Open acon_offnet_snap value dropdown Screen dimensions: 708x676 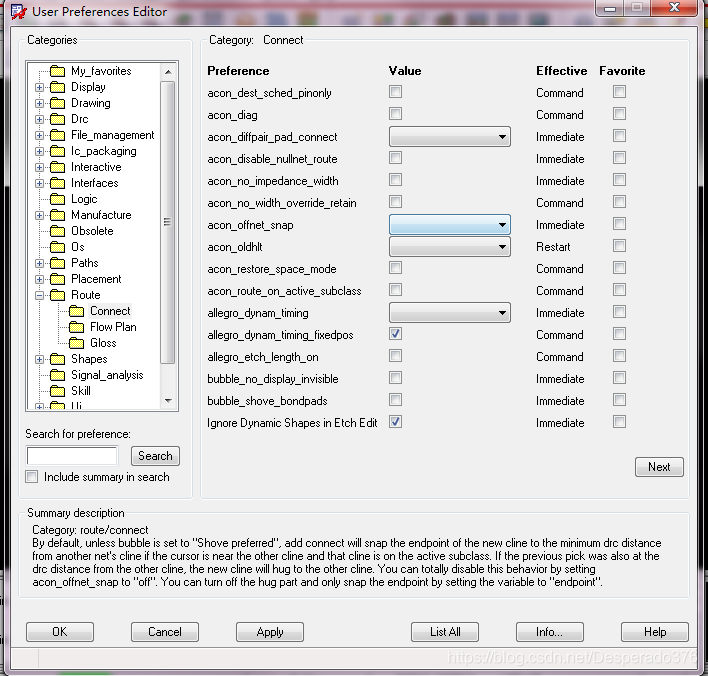[x=450, y=225]
